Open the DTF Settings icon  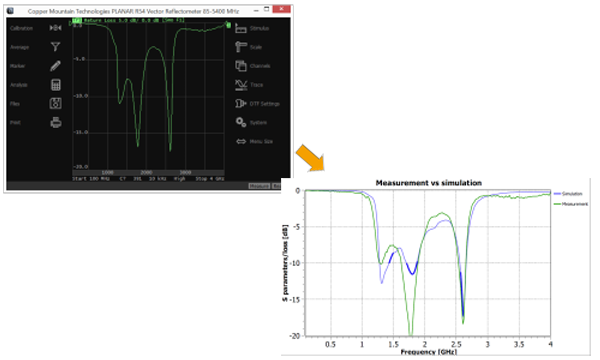click(241, 103)
